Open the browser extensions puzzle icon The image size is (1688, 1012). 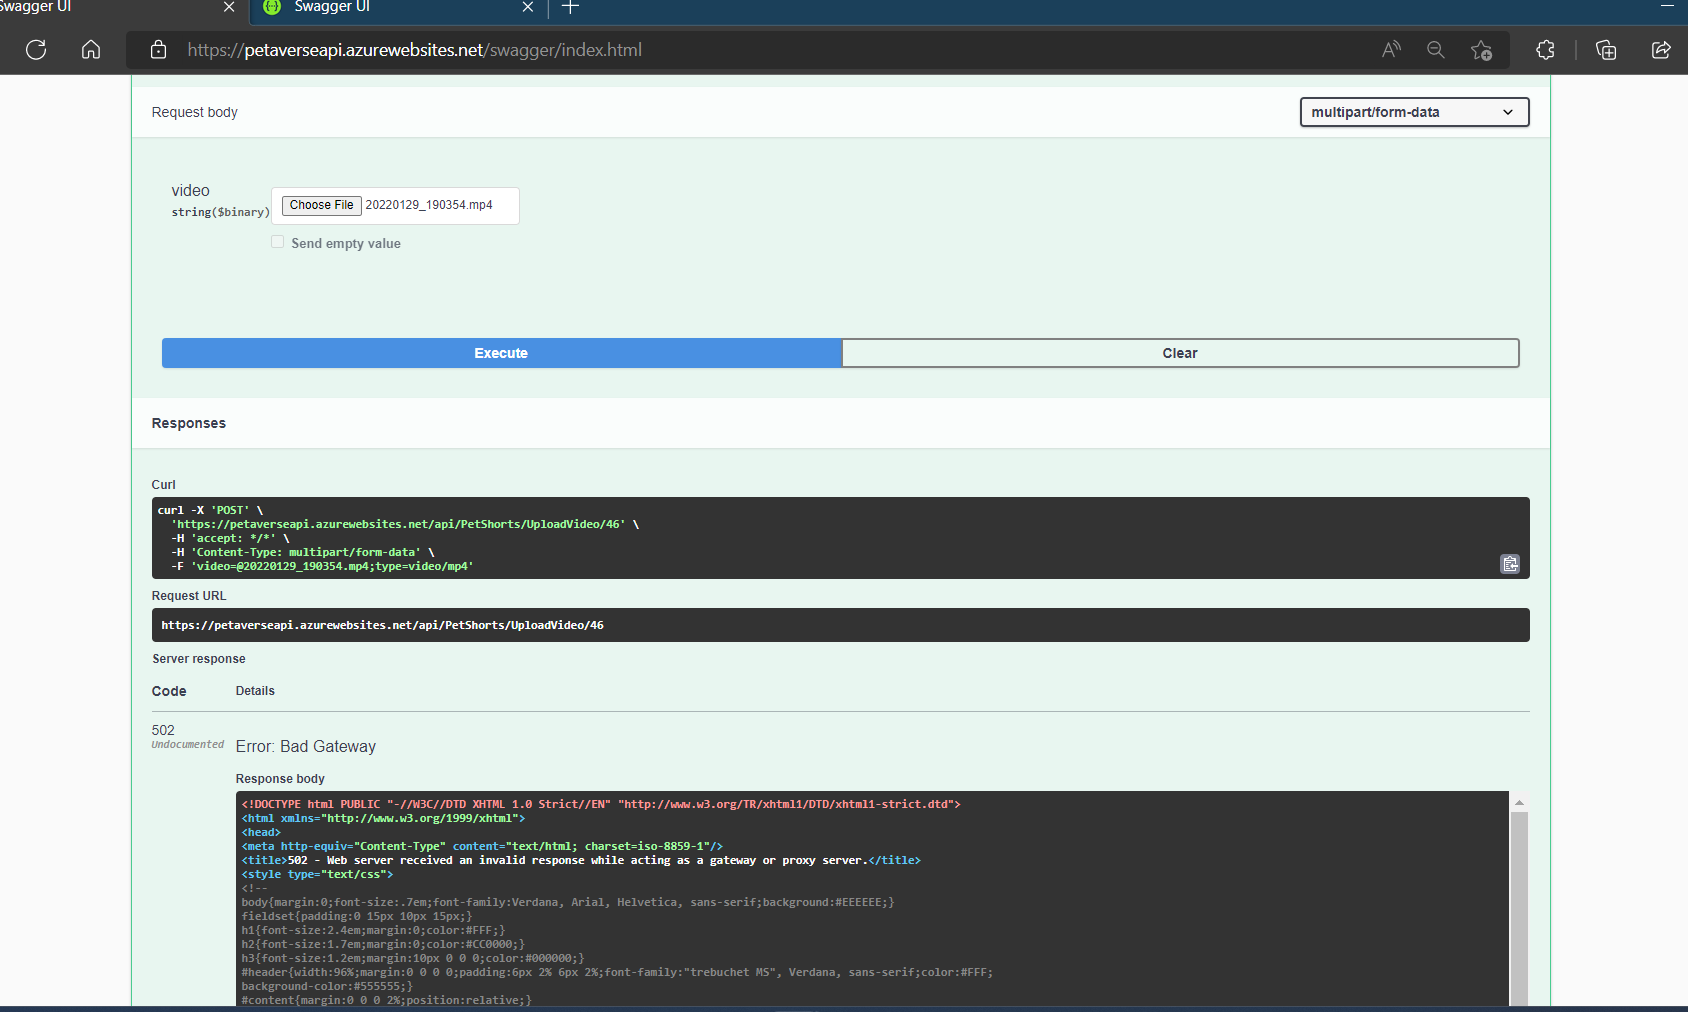click(1545, 50)
